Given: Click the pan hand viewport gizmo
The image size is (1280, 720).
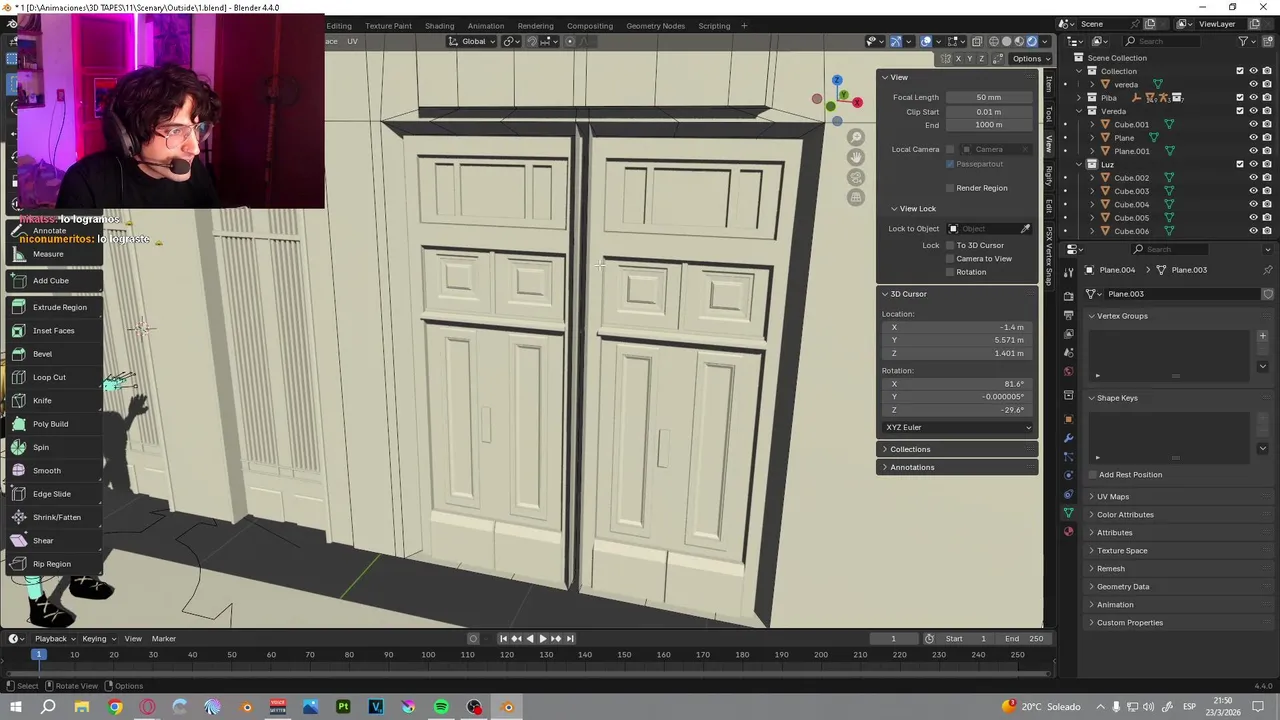Looking at the screenshot, I should pos(856,157).
